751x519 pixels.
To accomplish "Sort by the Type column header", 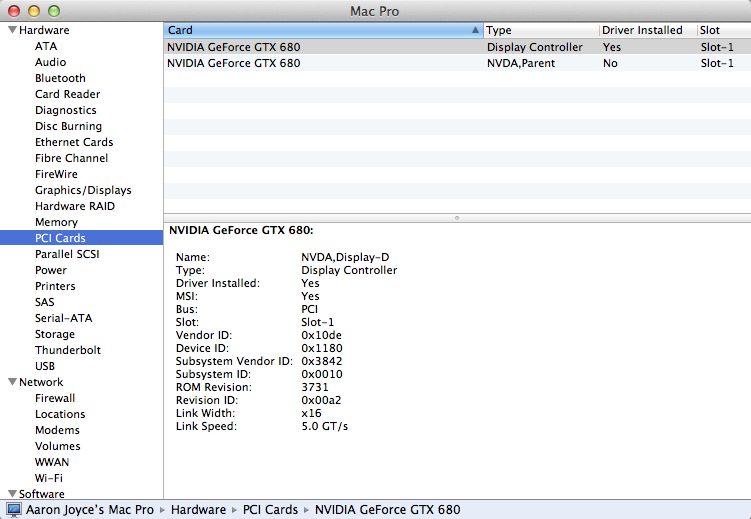I will pyautogui.click(x=541, y=30).
